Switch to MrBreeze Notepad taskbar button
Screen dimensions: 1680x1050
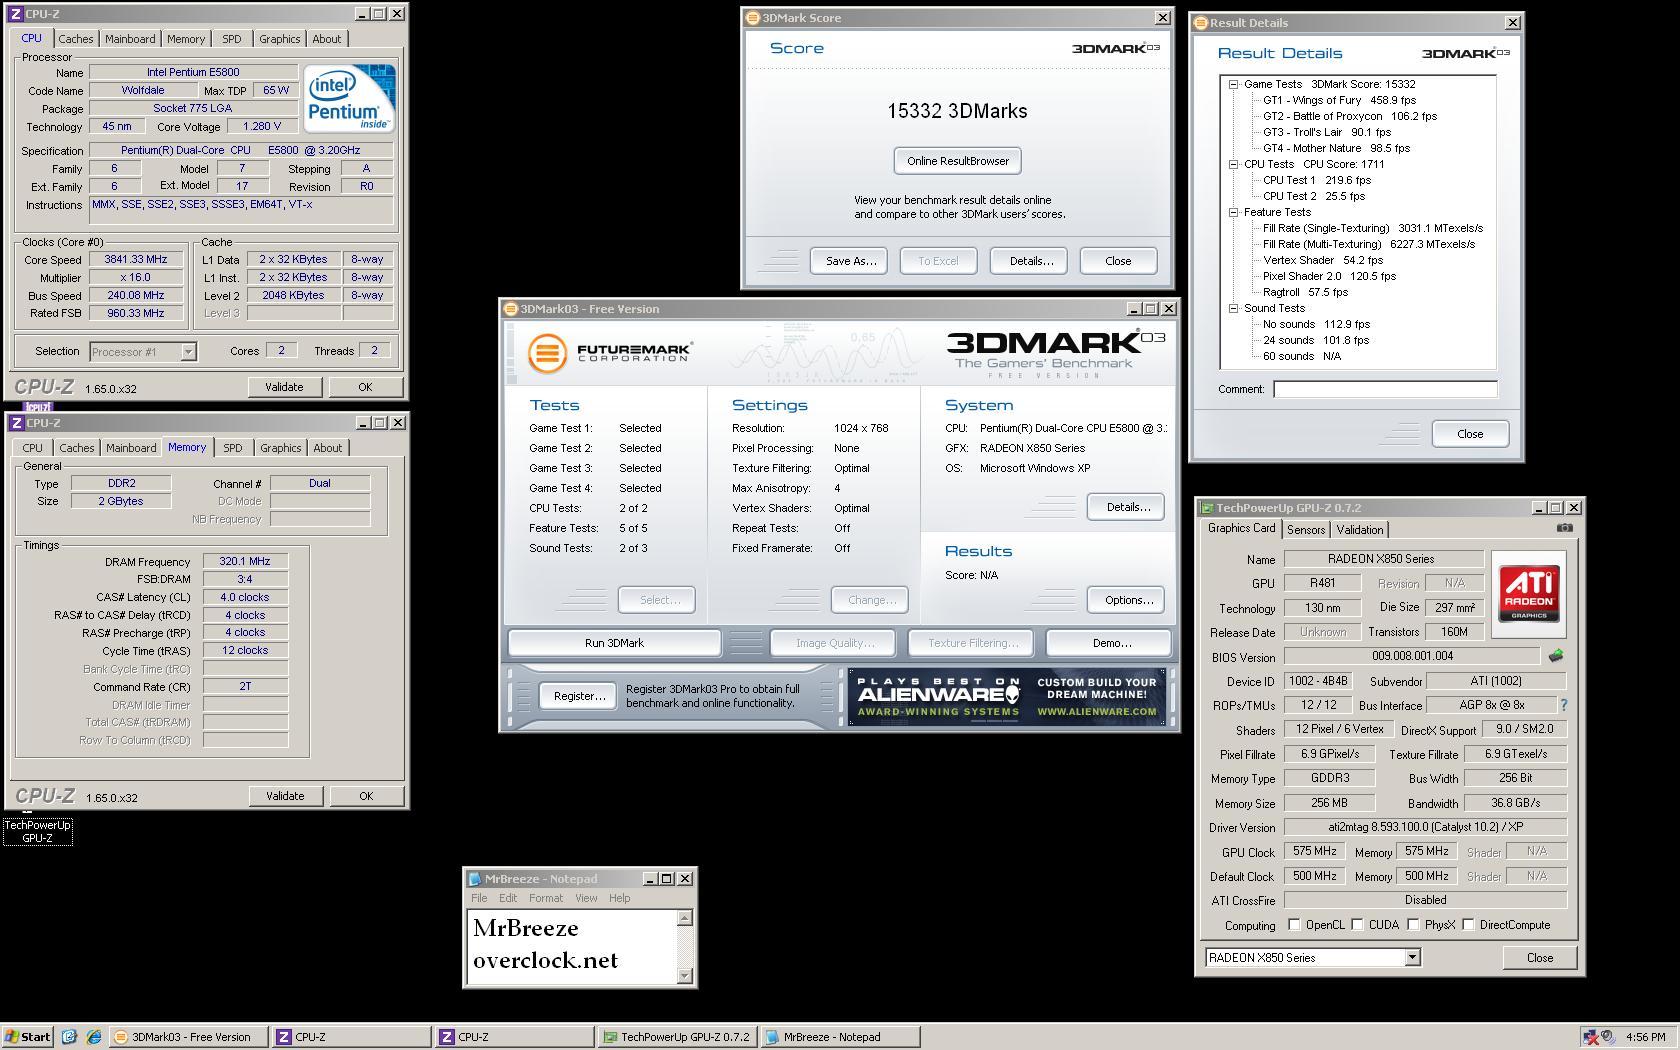(840, 1037)
